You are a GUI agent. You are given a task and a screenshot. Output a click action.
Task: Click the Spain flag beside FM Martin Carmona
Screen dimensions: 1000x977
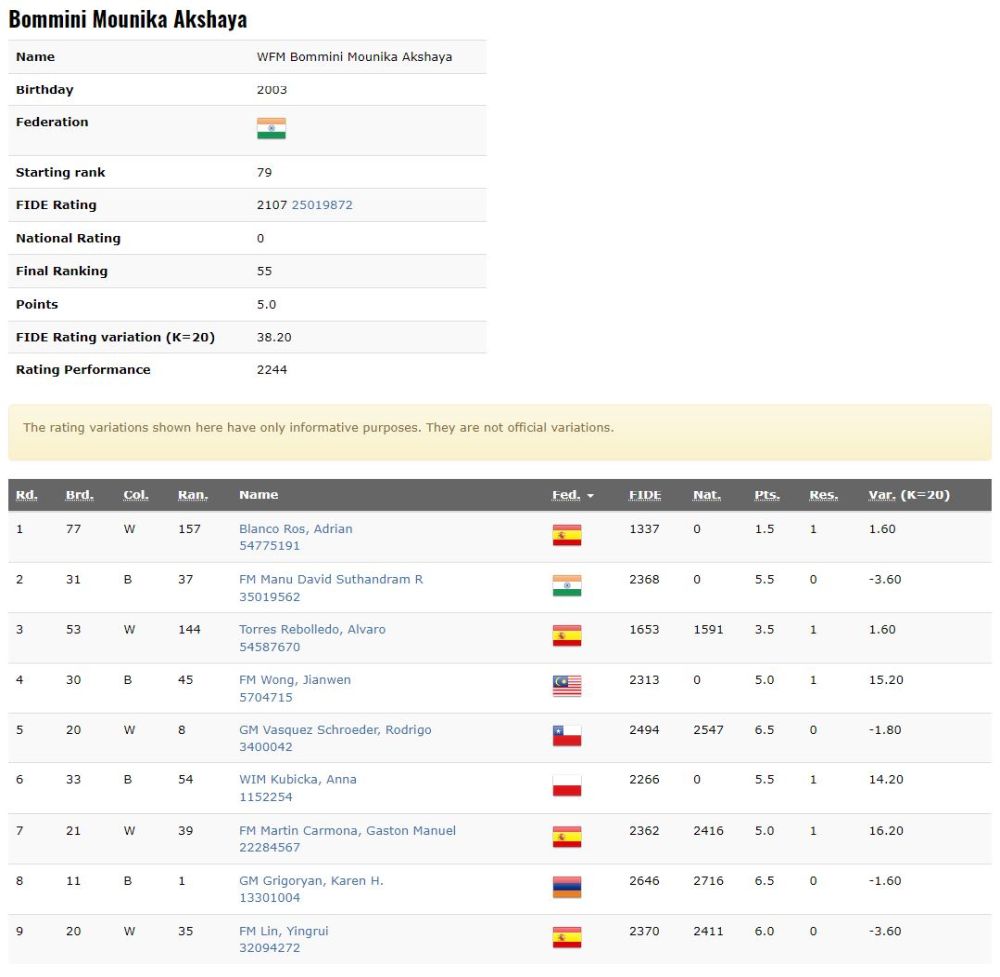click(567, 837)
